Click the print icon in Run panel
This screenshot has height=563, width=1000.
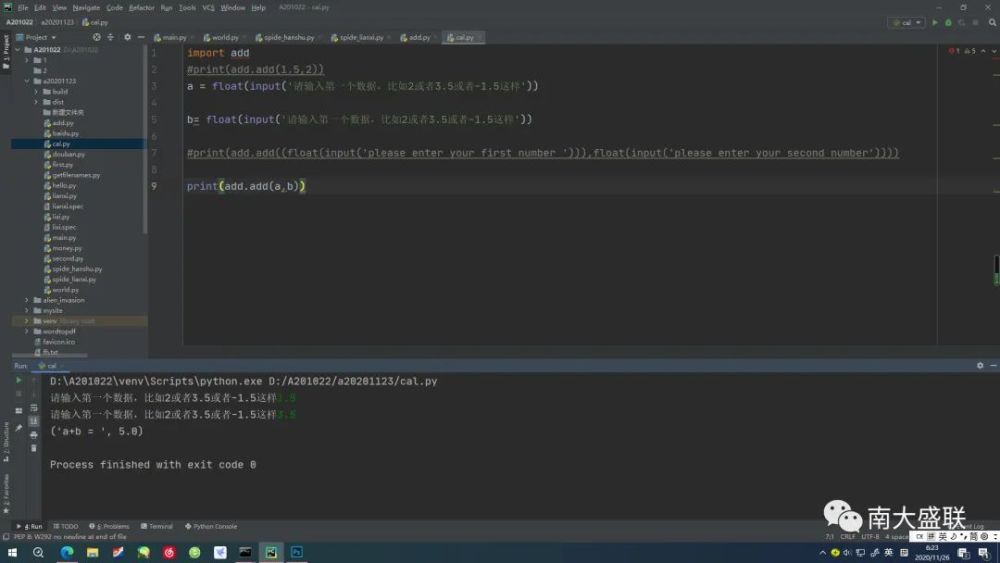(x=34, y=435)
